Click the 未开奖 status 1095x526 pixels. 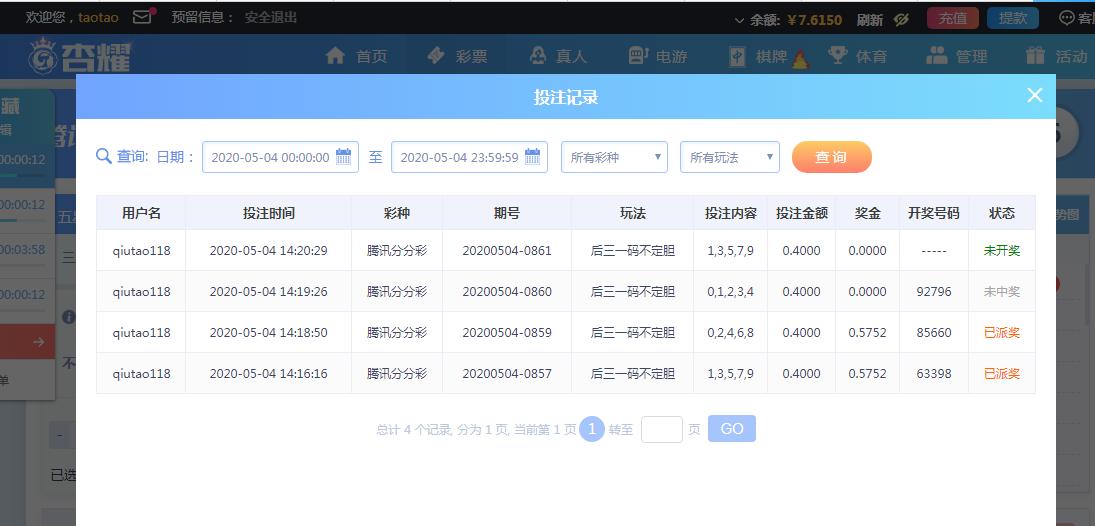pyautogui.click(x=1002, y=251)
